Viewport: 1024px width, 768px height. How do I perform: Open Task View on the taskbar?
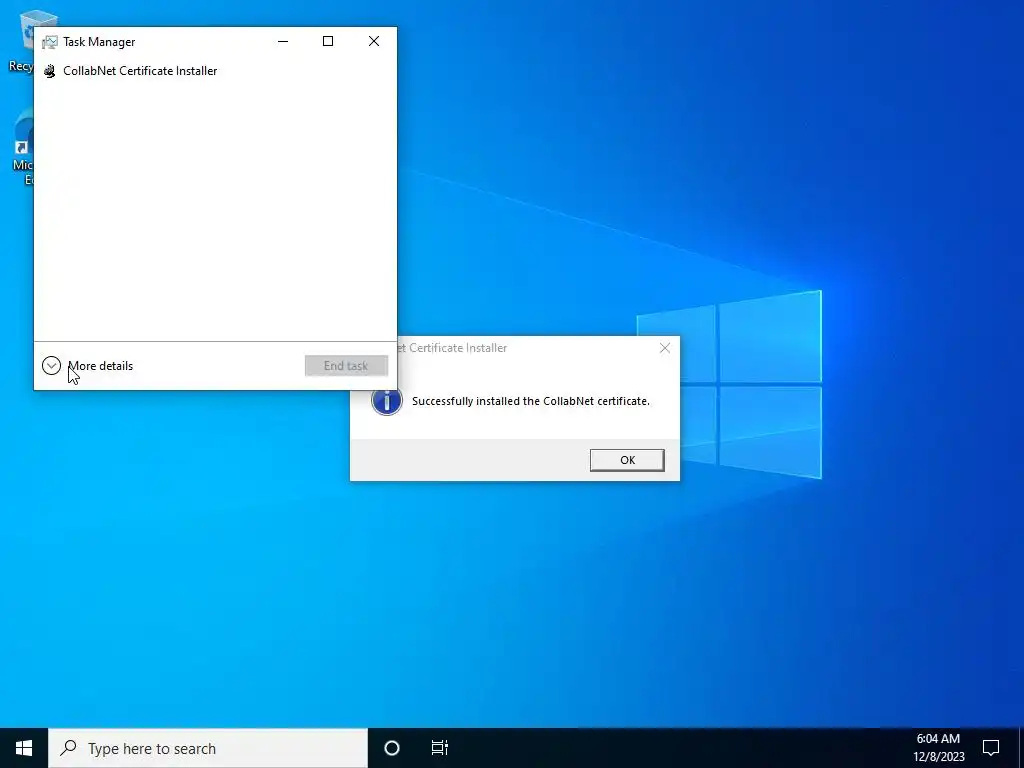(x=440, y=748)
